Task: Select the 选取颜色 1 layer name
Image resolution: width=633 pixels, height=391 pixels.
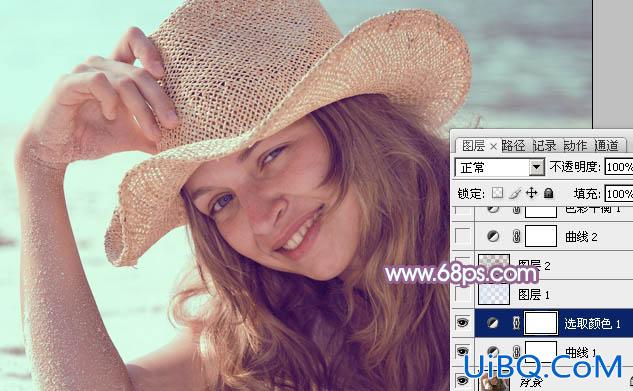Action: (592, 323)
